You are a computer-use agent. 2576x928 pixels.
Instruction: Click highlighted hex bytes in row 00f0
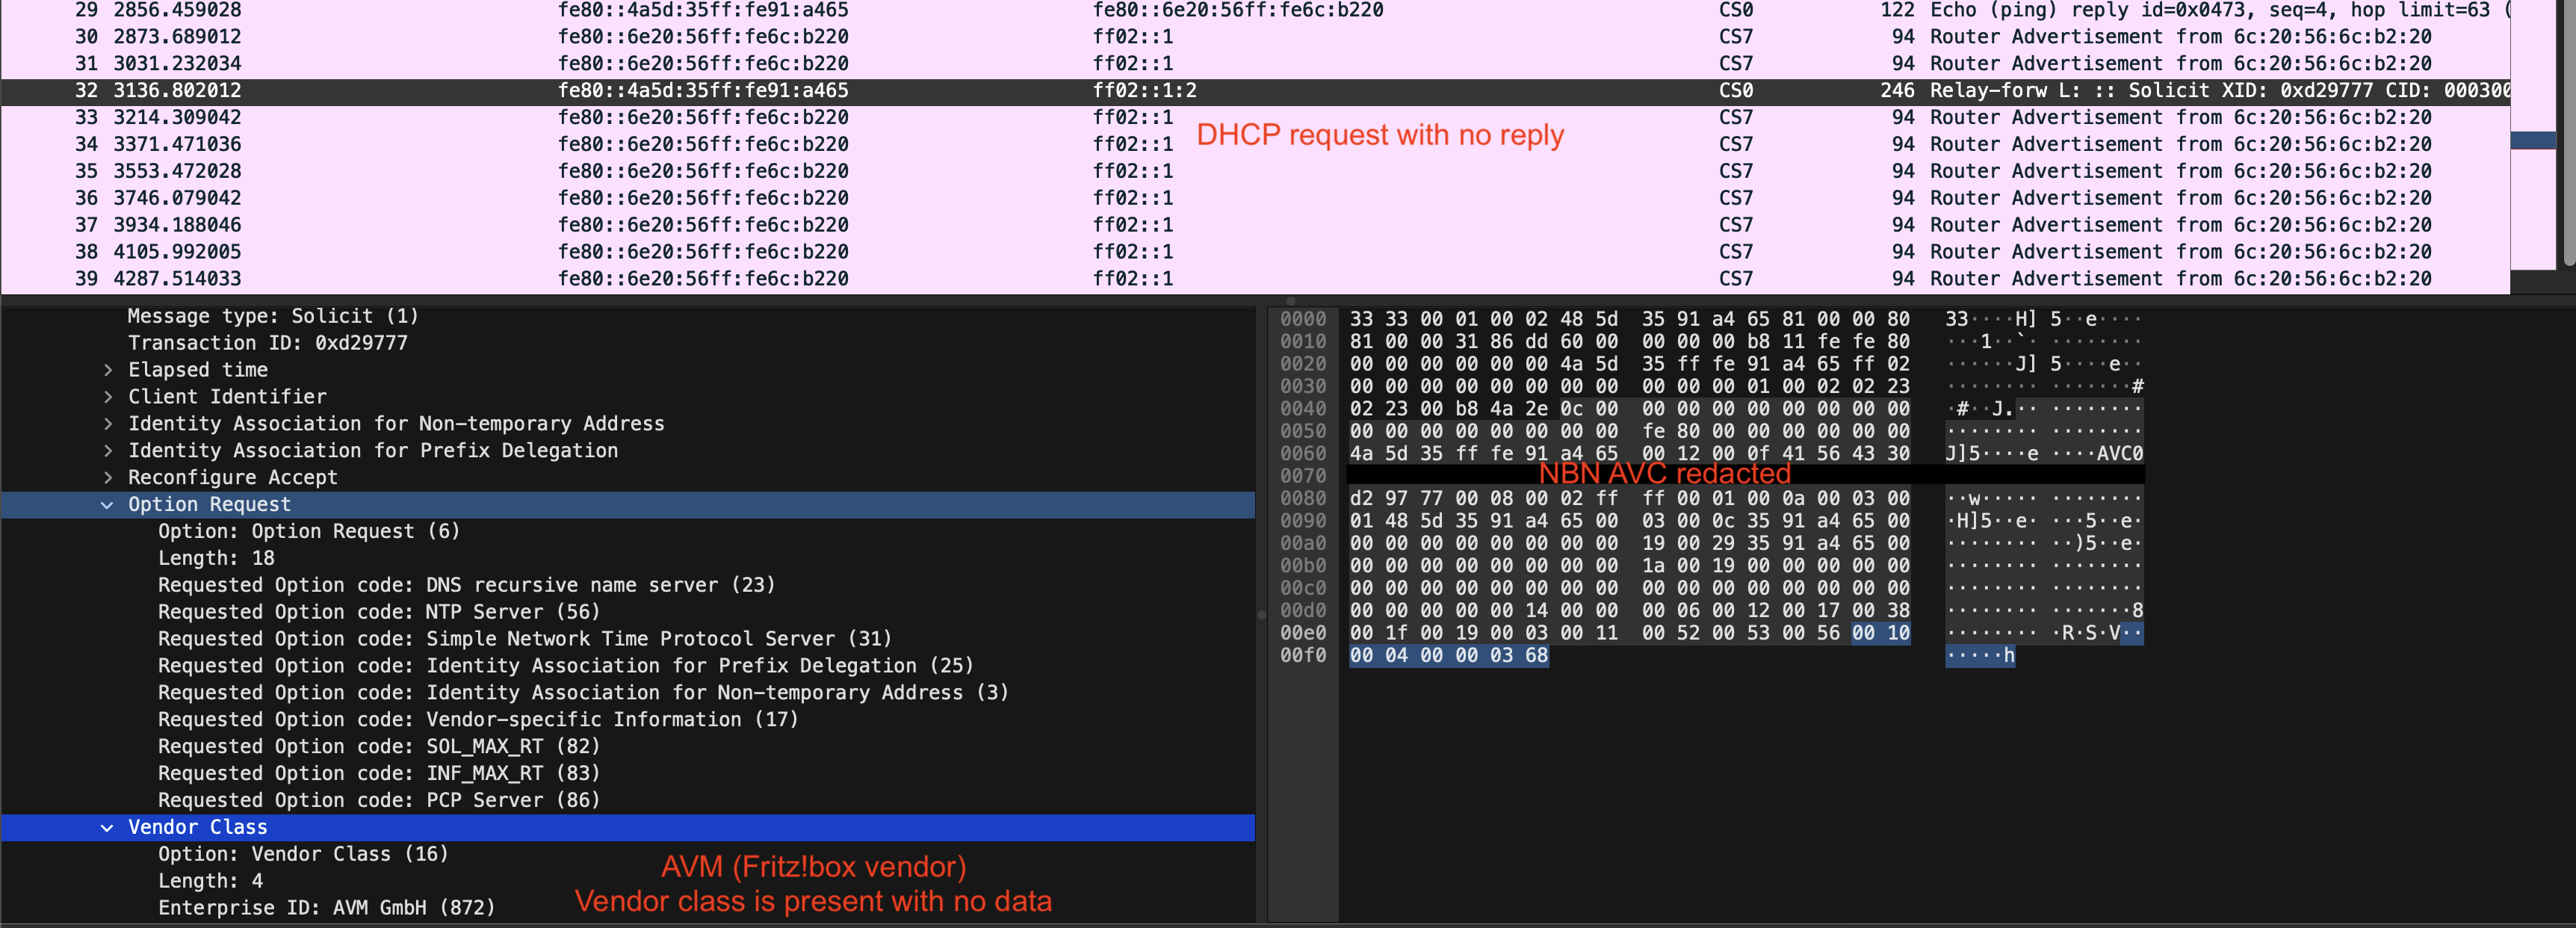pyautogui.click(x=1449, y=656)
